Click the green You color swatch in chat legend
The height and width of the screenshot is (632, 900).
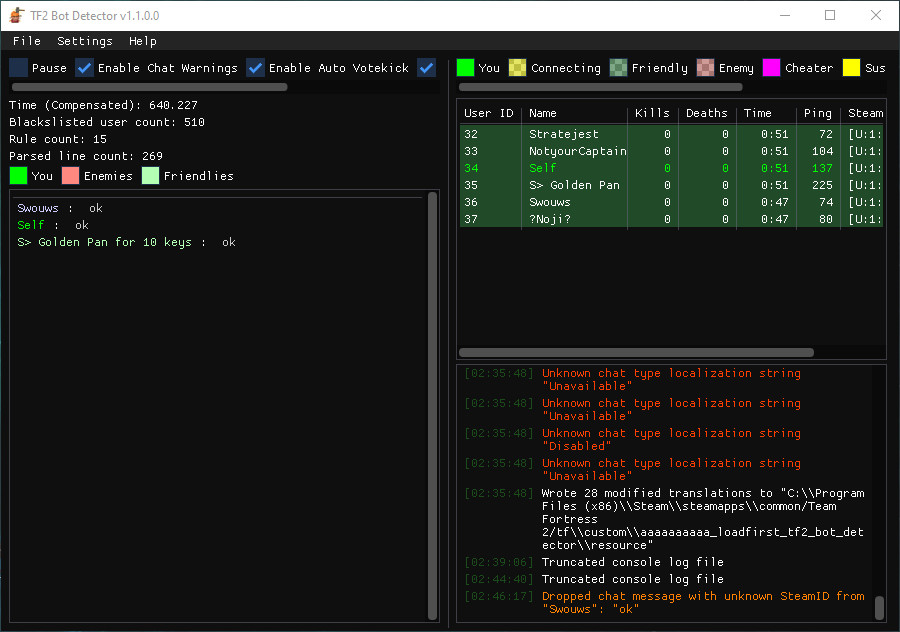[18, 176]
